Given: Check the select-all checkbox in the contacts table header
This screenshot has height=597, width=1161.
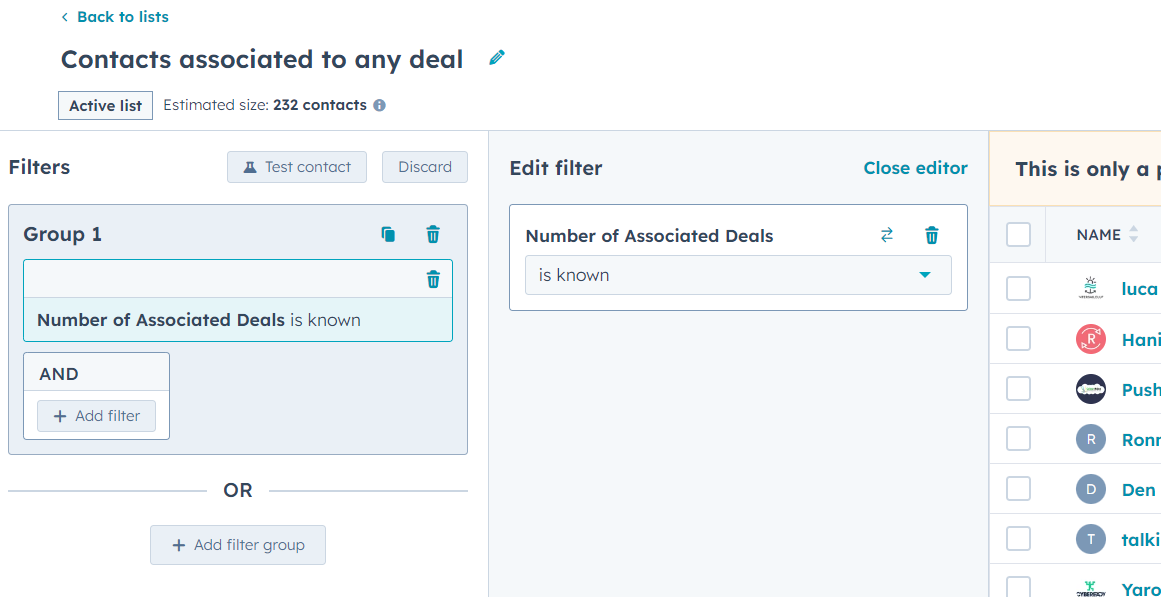Looking at the screenshot, I should 1017,233.
